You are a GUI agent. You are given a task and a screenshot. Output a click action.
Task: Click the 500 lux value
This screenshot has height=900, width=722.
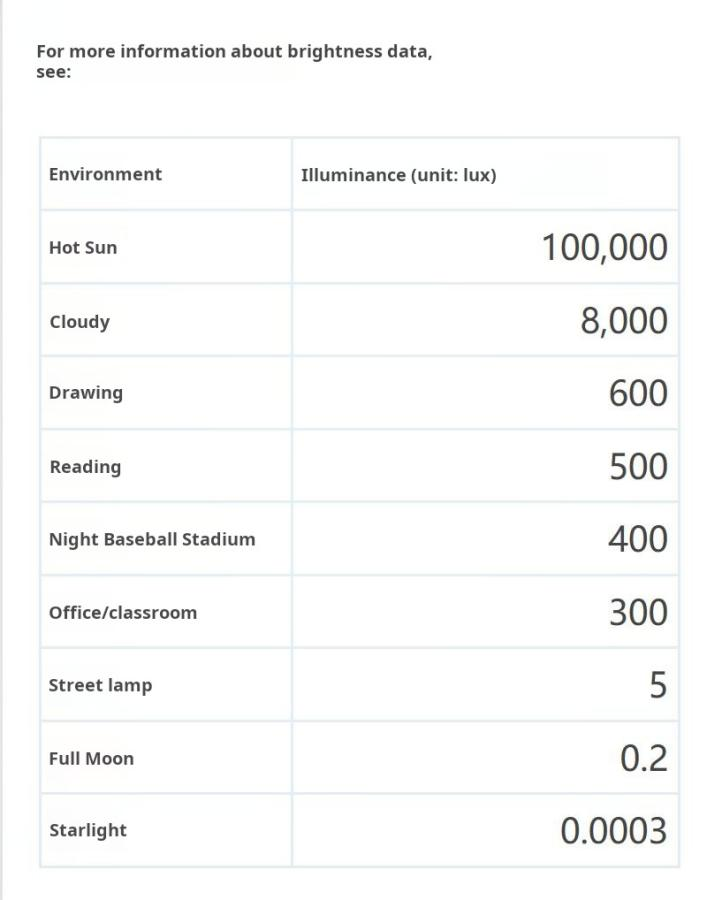pos(638,466)
